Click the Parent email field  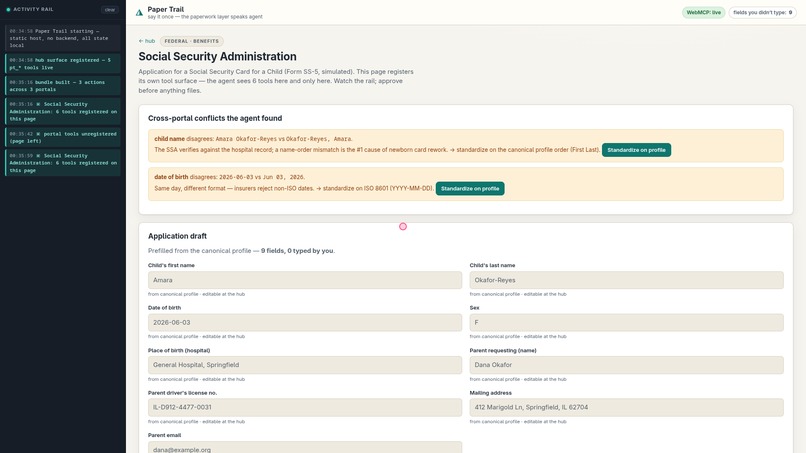(305, 447)
